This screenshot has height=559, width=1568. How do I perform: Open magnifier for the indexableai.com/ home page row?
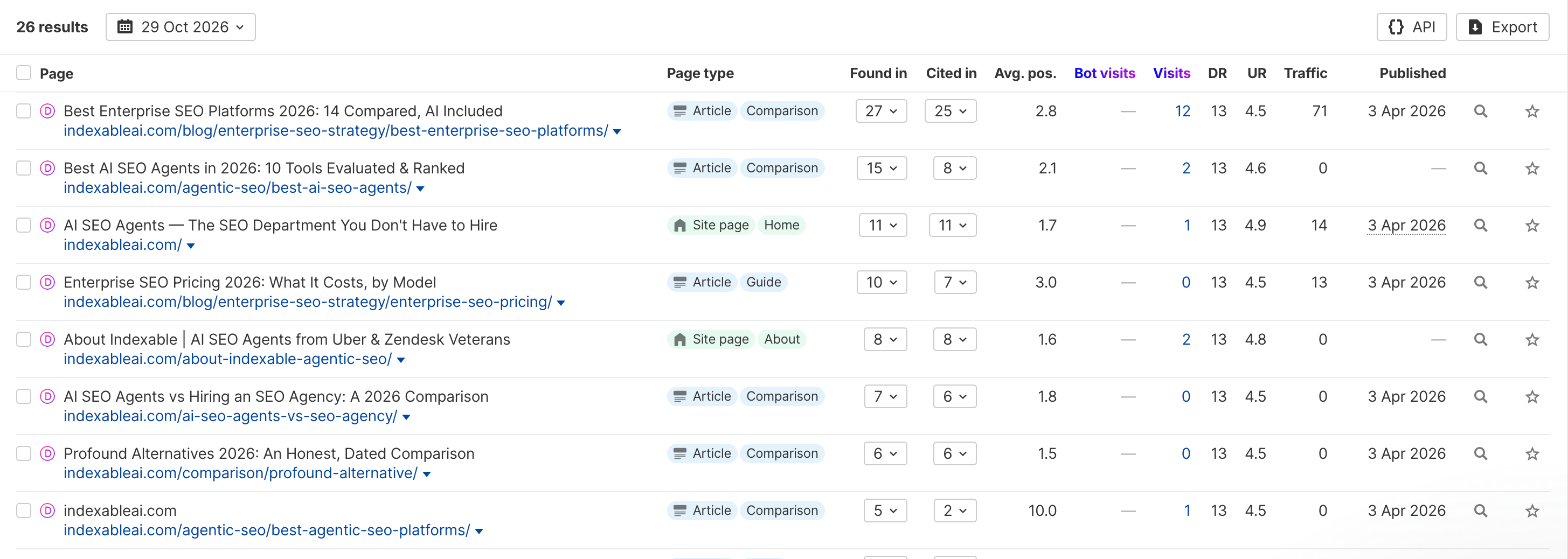[x=1481, y=225]
